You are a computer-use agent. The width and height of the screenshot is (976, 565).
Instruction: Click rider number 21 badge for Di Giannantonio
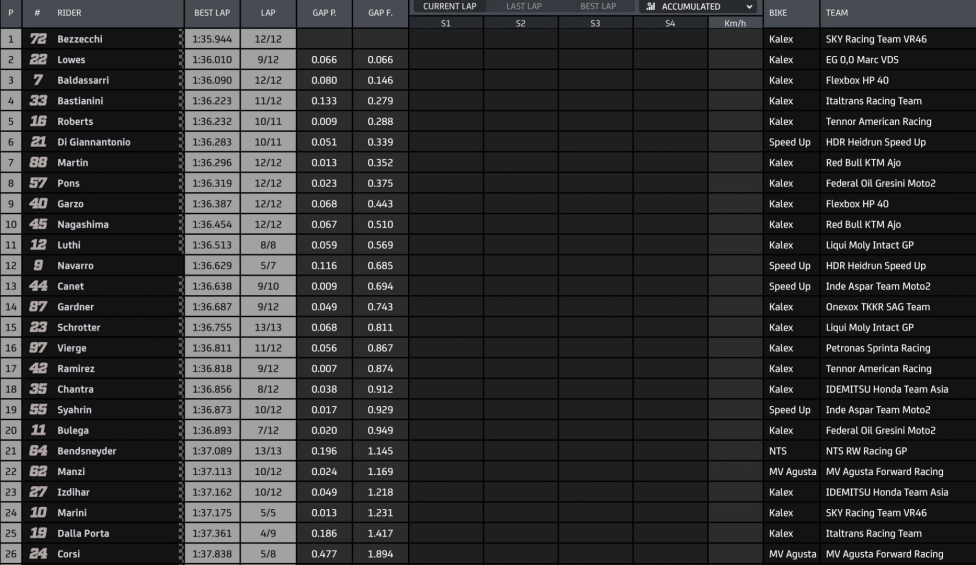pyautogui.click(x=38, y=141)
